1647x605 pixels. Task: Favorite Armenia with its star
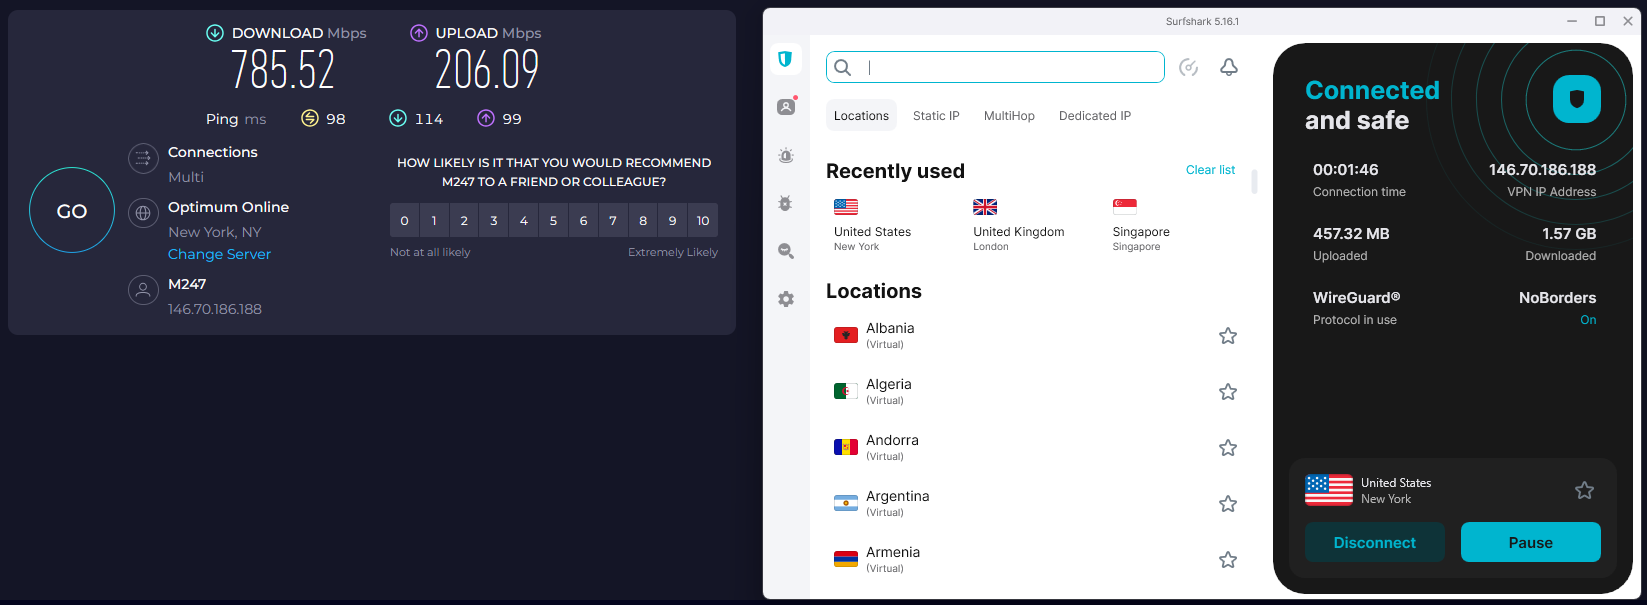pyautogui.click(x=1228, y=560)
